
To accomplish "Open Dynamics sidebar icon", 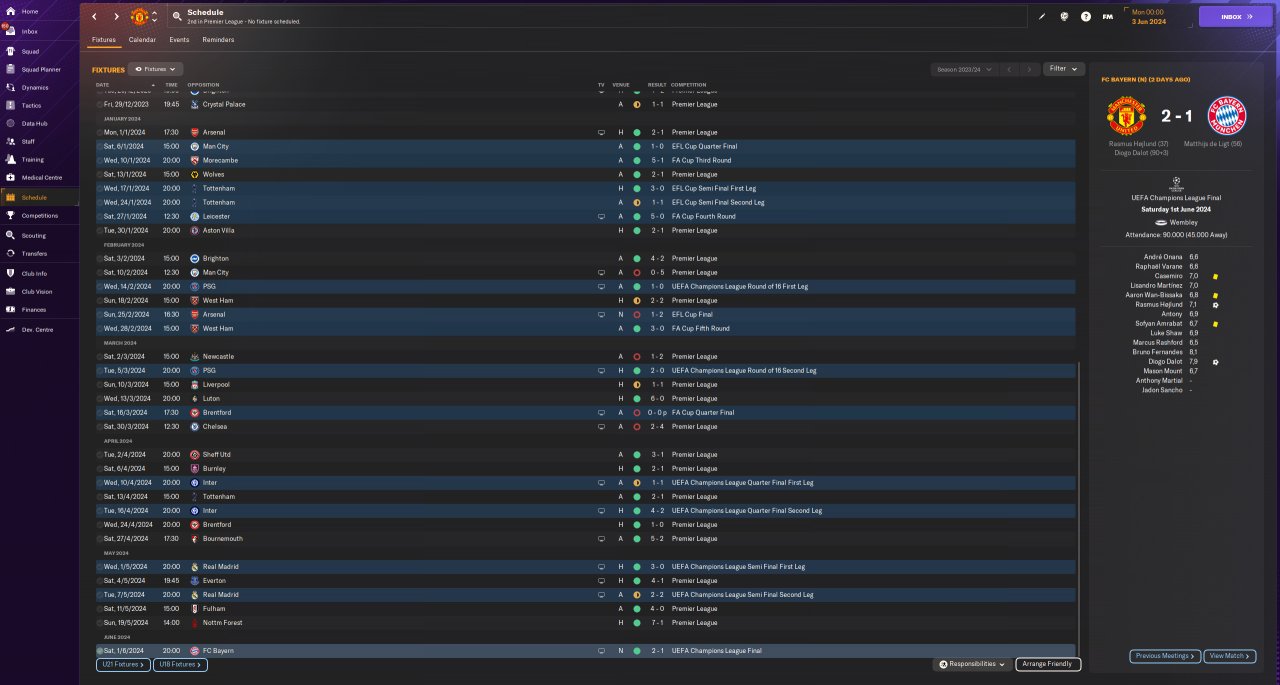I will pos(9,87).
